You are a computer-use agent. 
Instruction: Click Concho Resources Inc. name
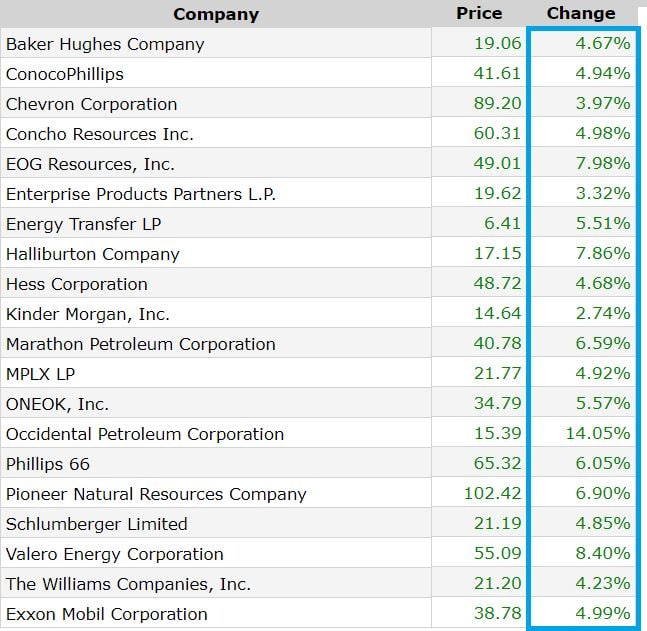pos(100,134)
